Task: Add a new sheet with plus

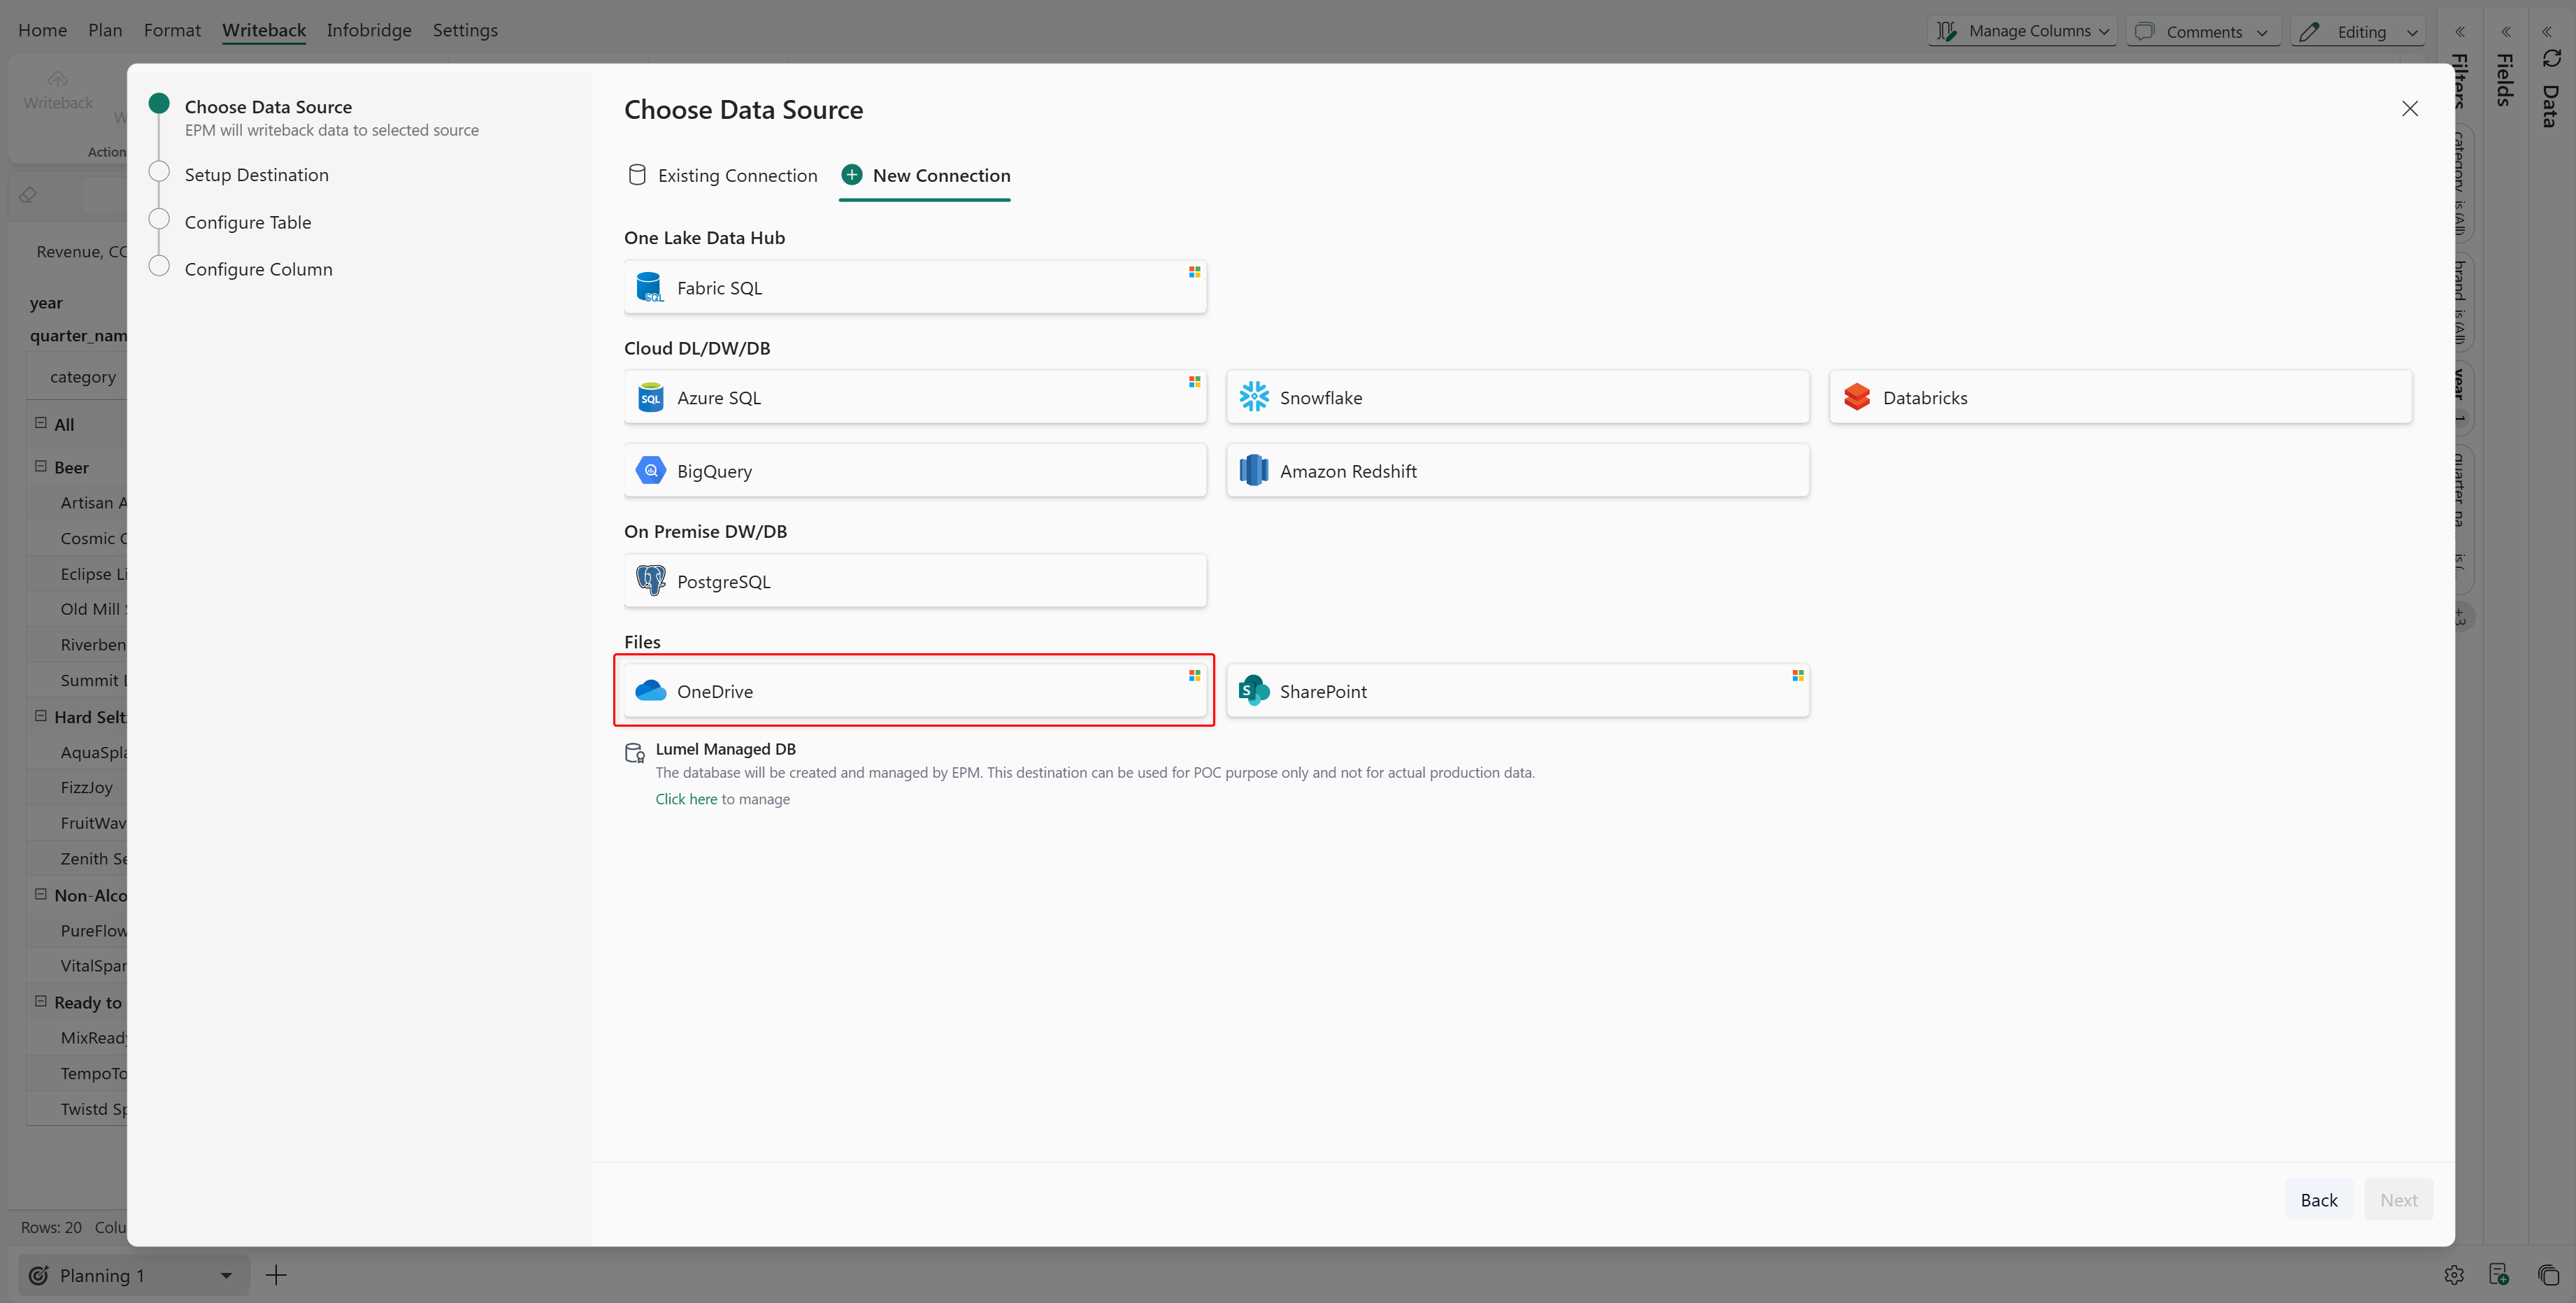Action: tap(276, 1274)
